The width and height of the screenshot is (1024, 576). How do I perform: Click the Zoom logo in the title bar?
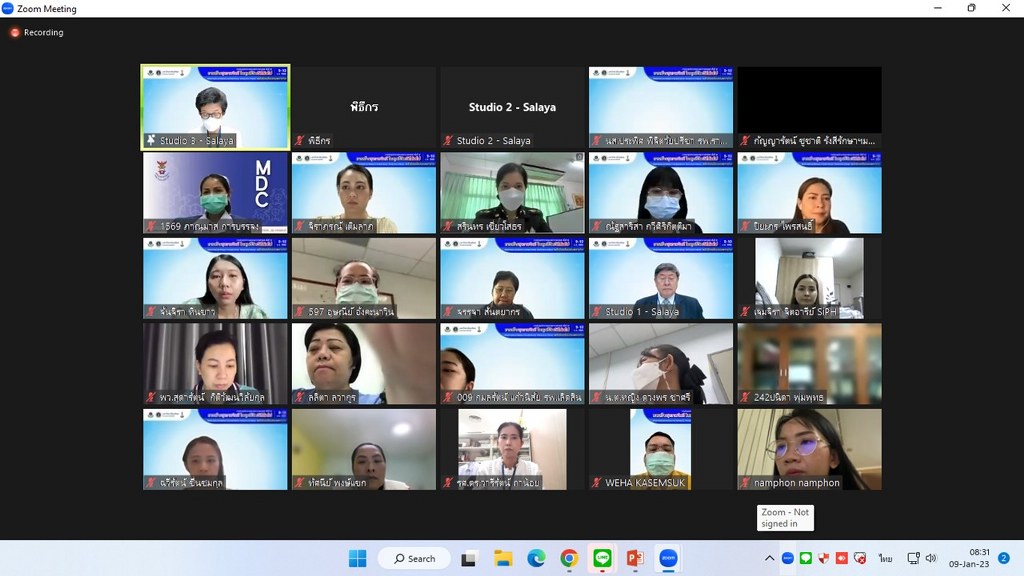click(x=8, y=9)
